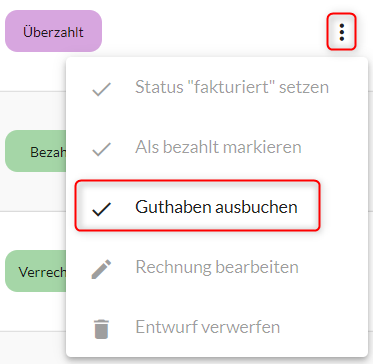This screenshot has width=373, height=364.
Task: Click the black checkmark icon of Guthaben ausbuchen
Action: coord(101,209)
